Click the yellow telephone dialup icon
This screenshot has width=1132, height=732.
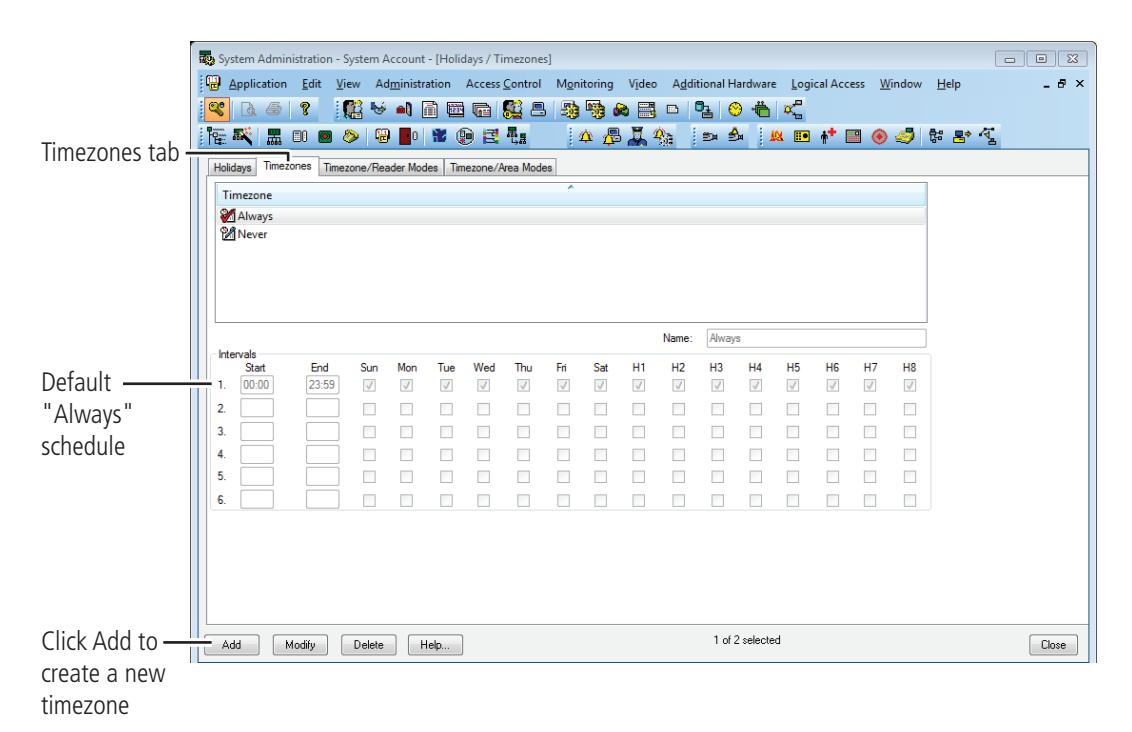(x=351, y=136)
